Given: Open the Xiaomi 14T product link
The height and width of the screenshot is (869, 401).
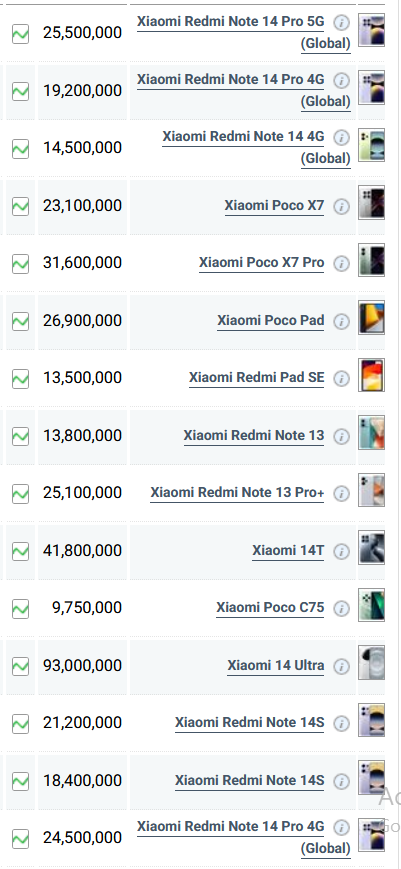Looking at the screenshot, I should coord(288,550).
